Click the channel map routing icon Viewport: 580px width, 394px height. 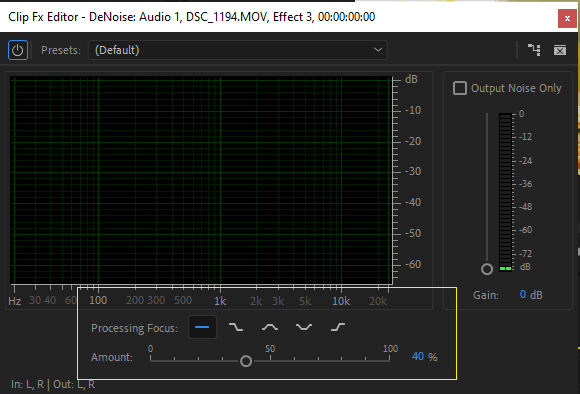534,50
